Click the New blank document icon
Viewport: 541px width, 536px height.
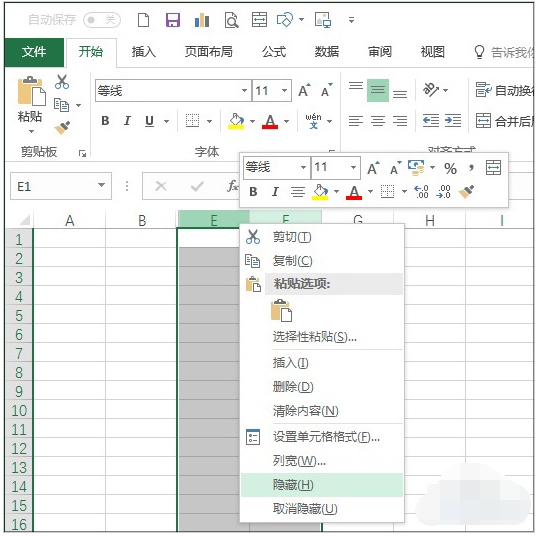click(144, 20)
